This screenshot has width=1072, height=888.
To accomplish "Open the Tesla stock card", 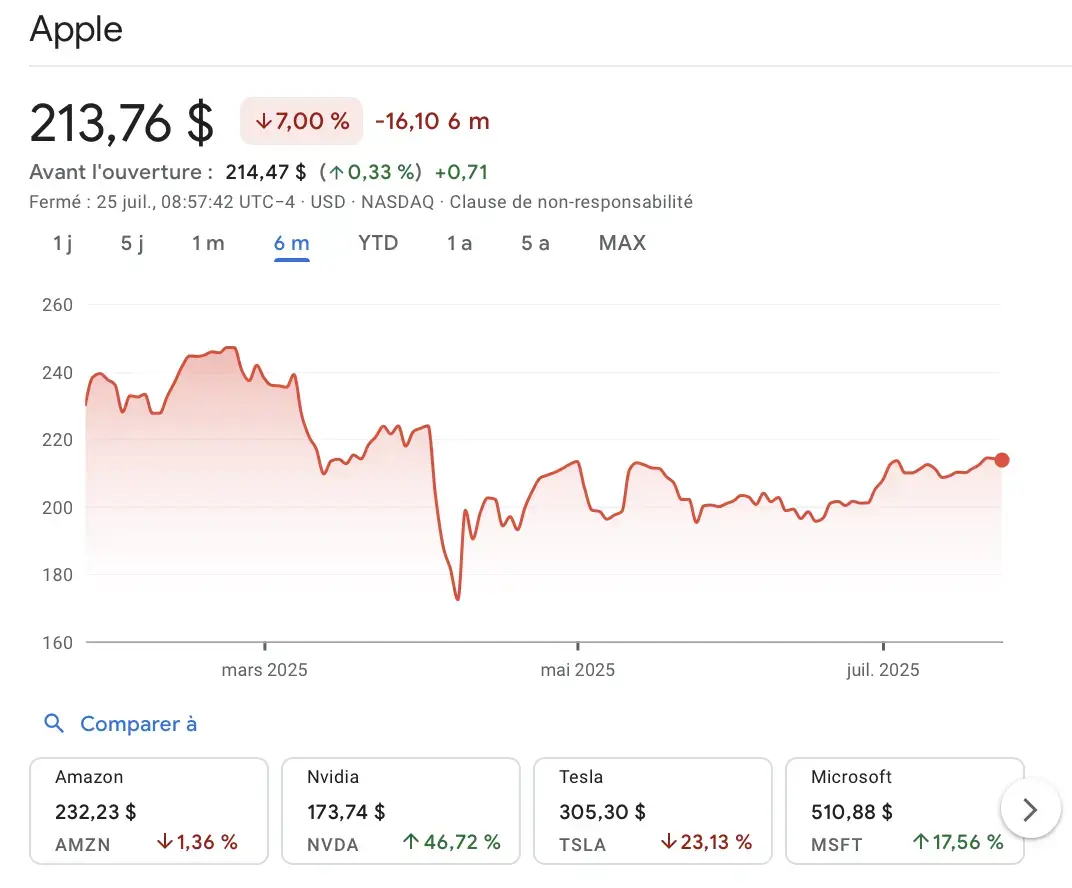I will point(653,810).
